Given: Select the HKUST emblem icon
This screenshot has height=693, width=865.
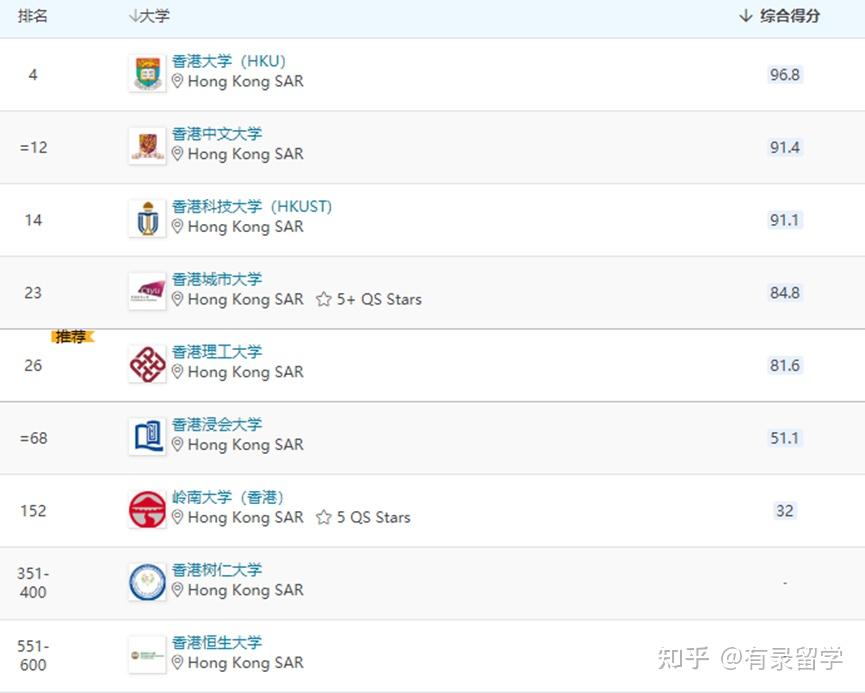Looking at the screenshot, I should (x=147, y=217).
